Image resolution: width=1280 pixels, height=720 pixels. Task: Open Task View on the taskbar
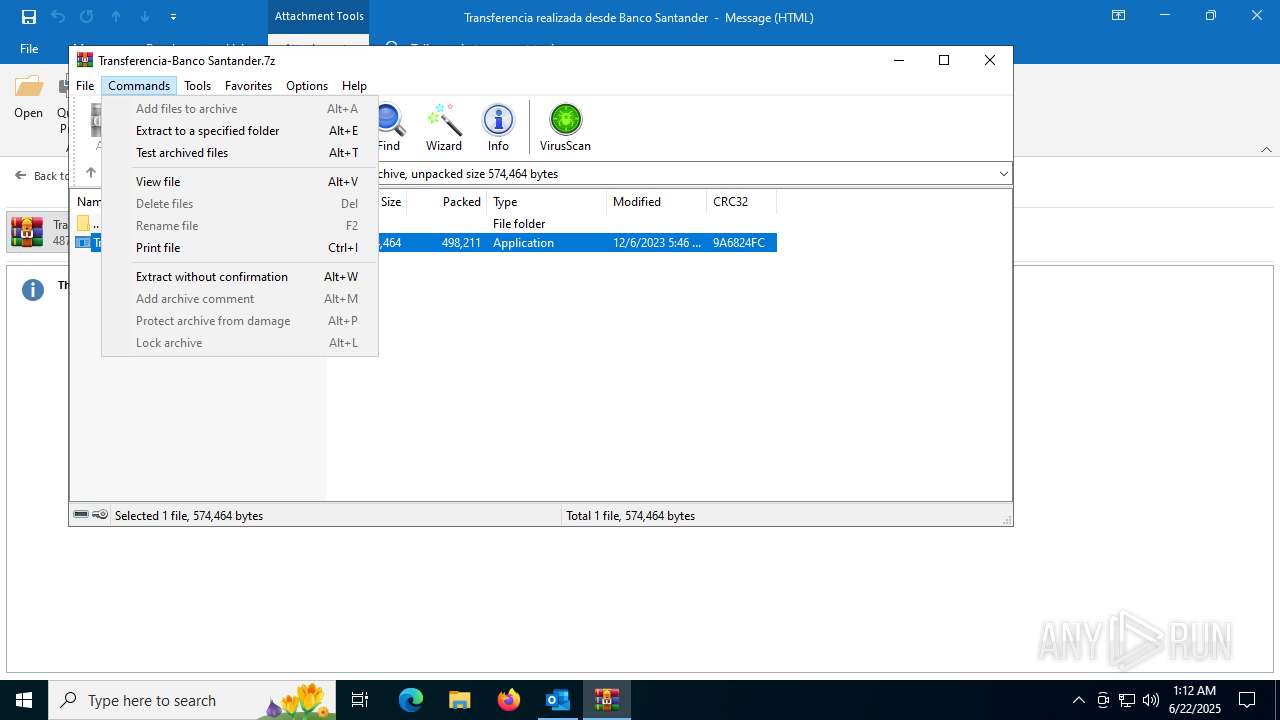pos(360,700)
